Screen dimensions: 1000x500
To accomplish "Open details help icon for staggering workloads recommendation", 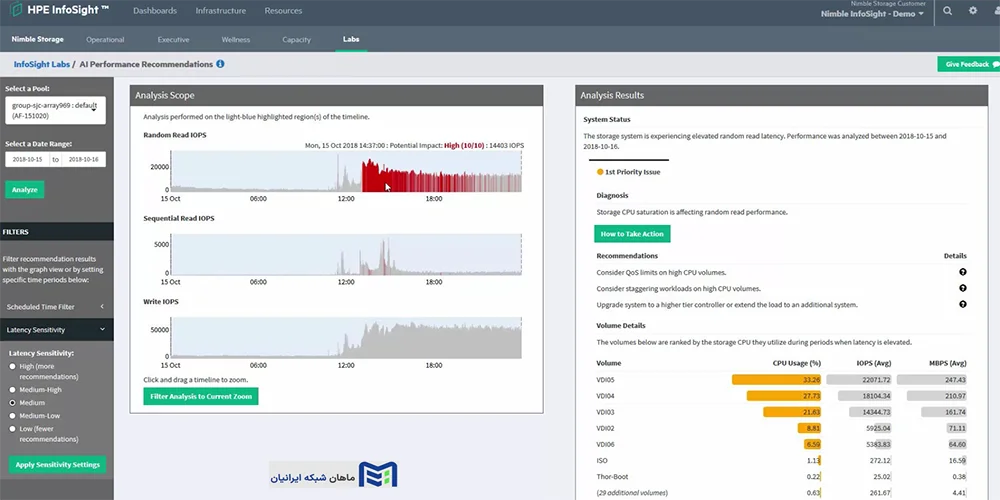I will [962, 288].
